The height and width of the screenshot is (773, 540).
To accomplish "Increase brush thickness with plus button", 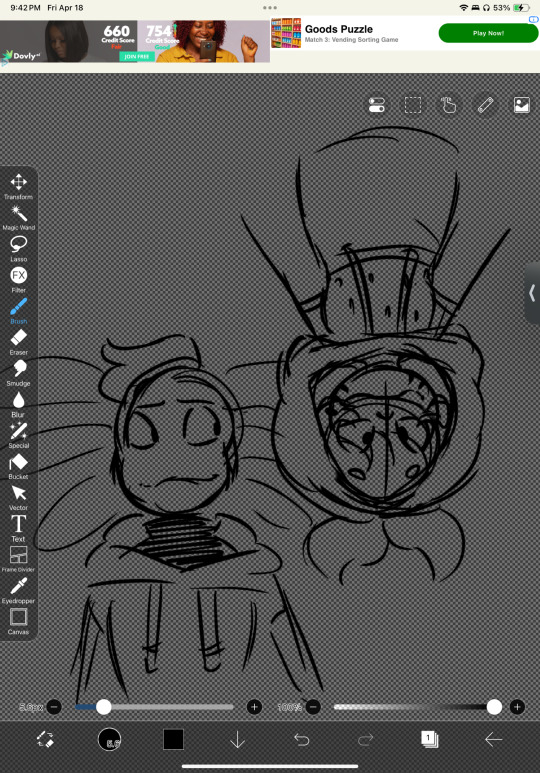I will (254, 707).
